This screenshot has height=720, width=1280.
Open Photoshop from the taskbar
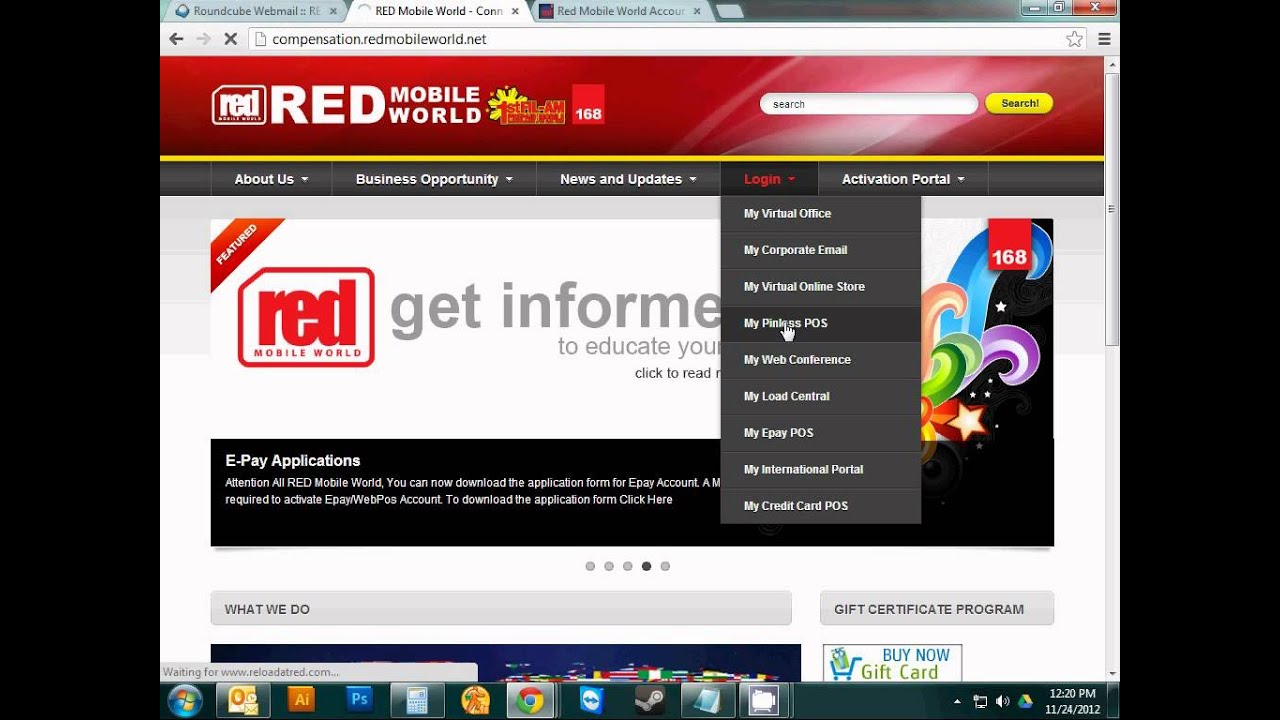tap(359, 700)
